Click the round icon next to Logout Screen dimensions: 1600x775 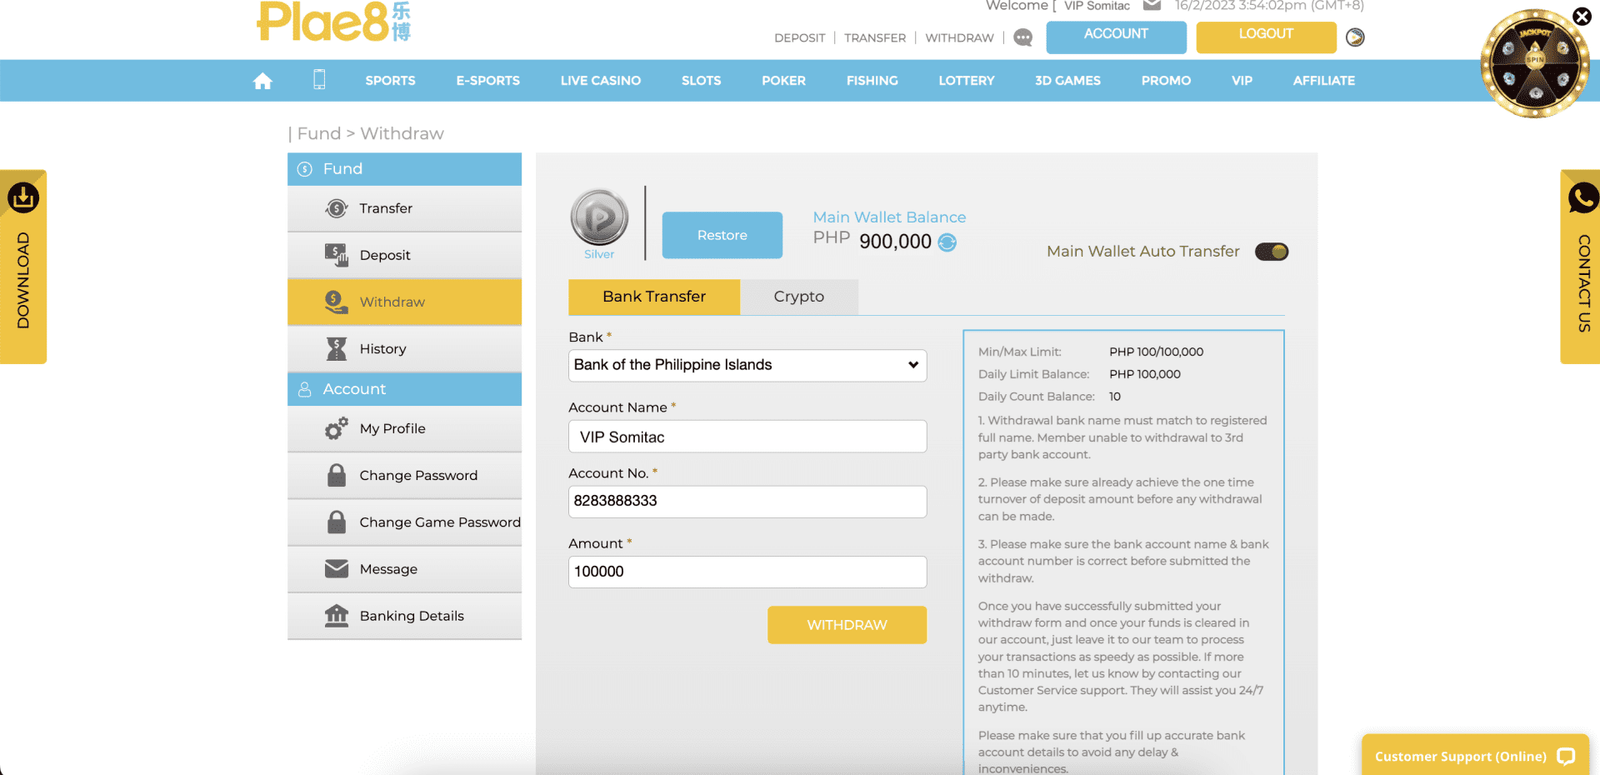(x=1355, y=37)
